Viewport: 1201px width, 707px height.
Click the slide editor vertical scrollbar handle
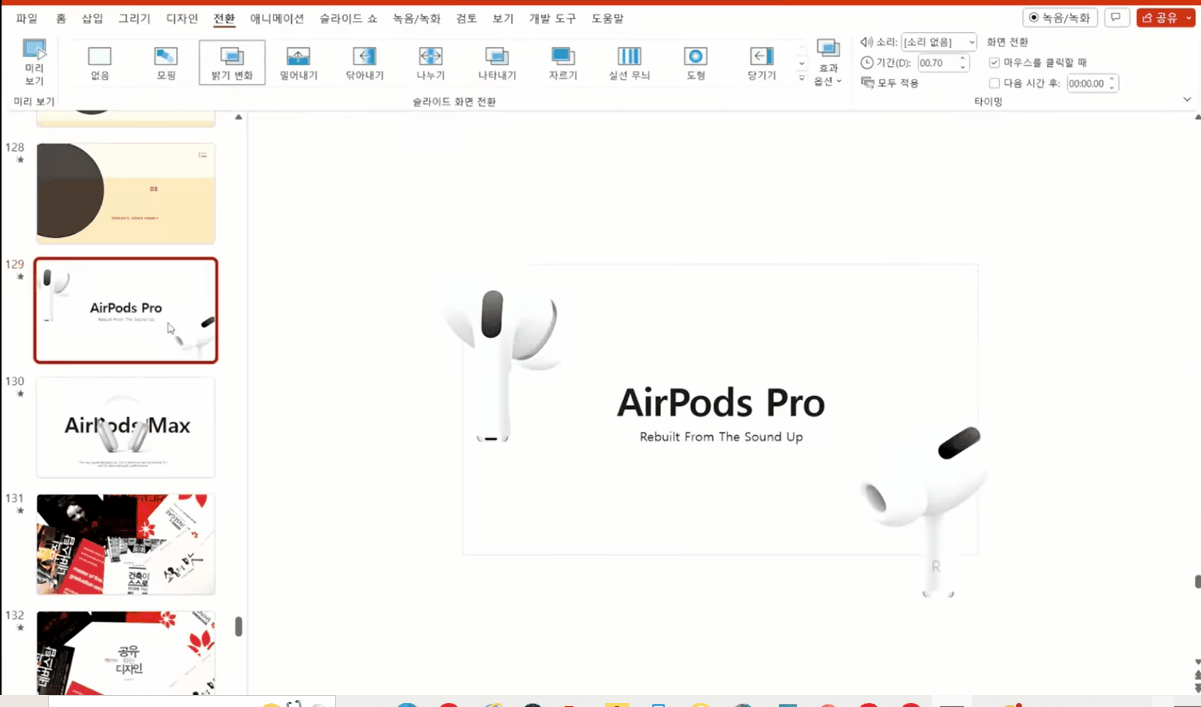coord(1196,581)
